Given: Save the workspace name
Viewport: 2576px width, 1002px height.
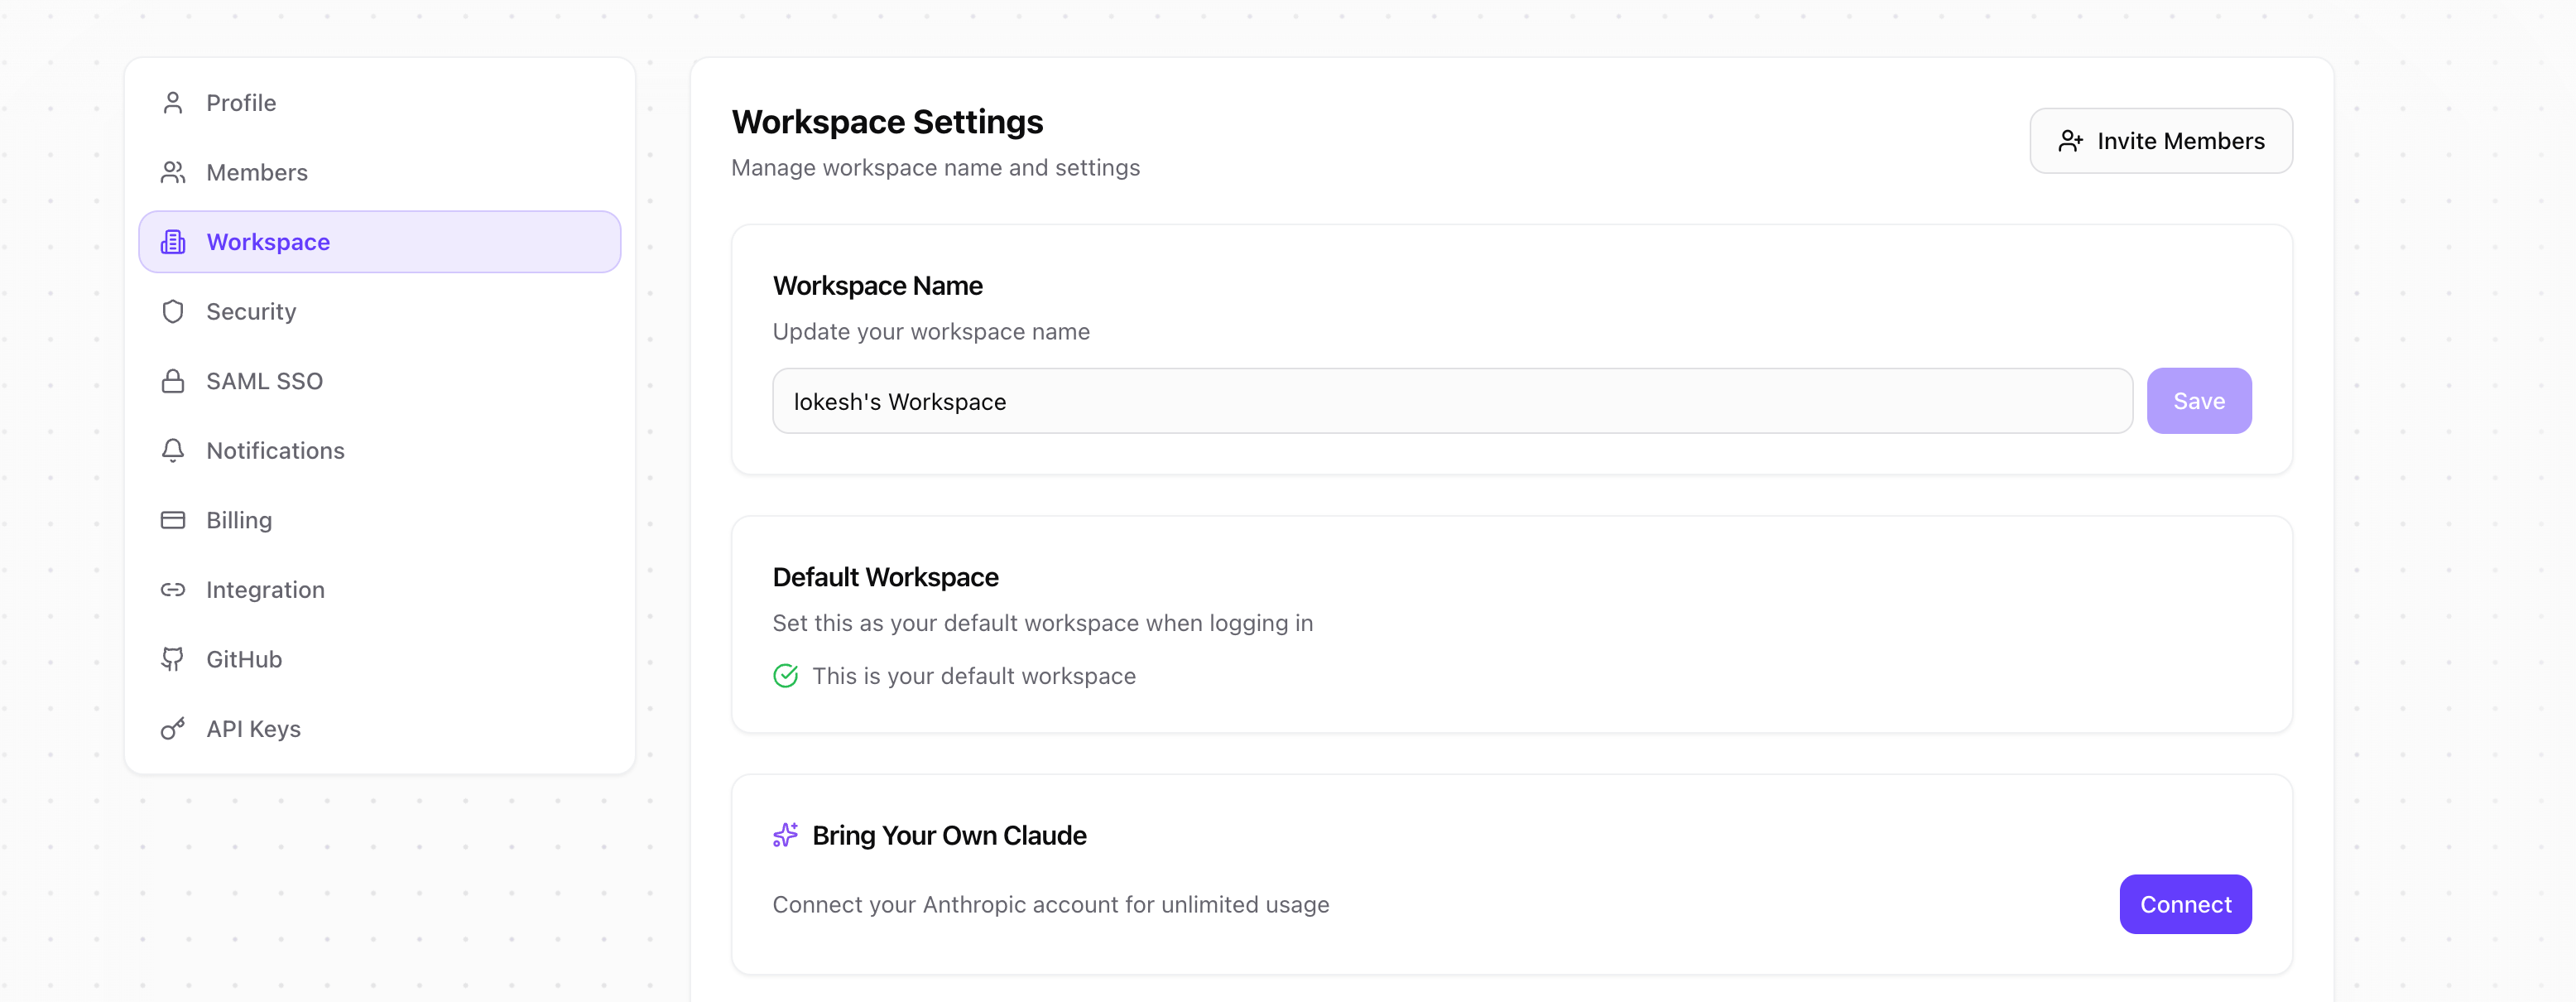Looking at the screenshot, I should (2198, 401).
